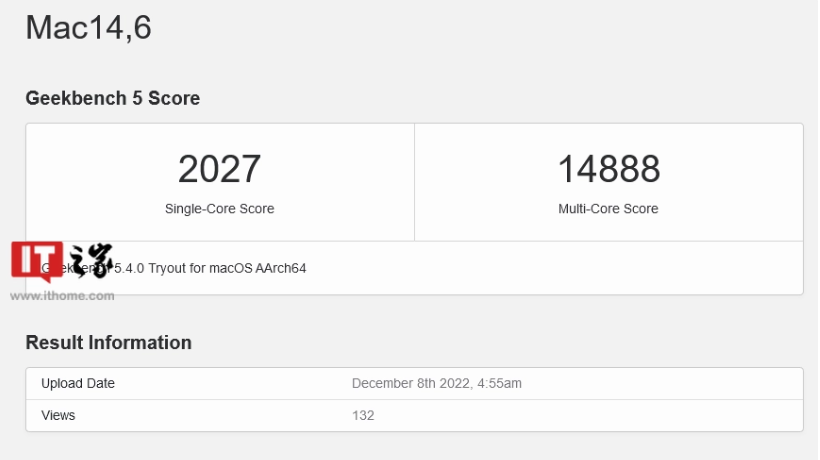Click the 132 views count

tap(363, 415)
